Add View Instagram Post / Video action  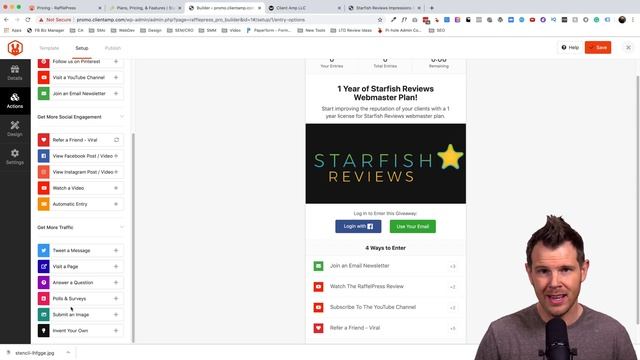(116, 172)
